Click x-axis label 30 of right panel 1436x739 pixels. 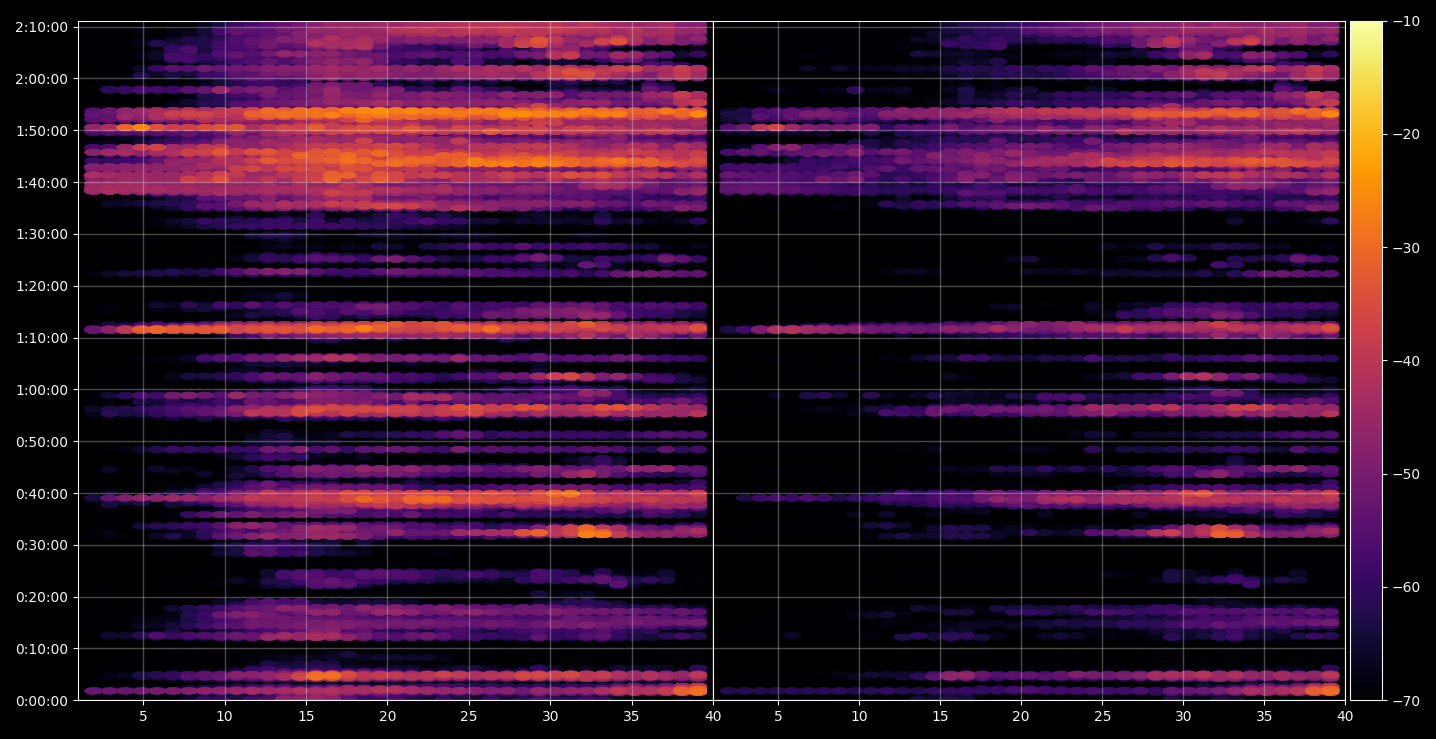tap(1183, 716)
